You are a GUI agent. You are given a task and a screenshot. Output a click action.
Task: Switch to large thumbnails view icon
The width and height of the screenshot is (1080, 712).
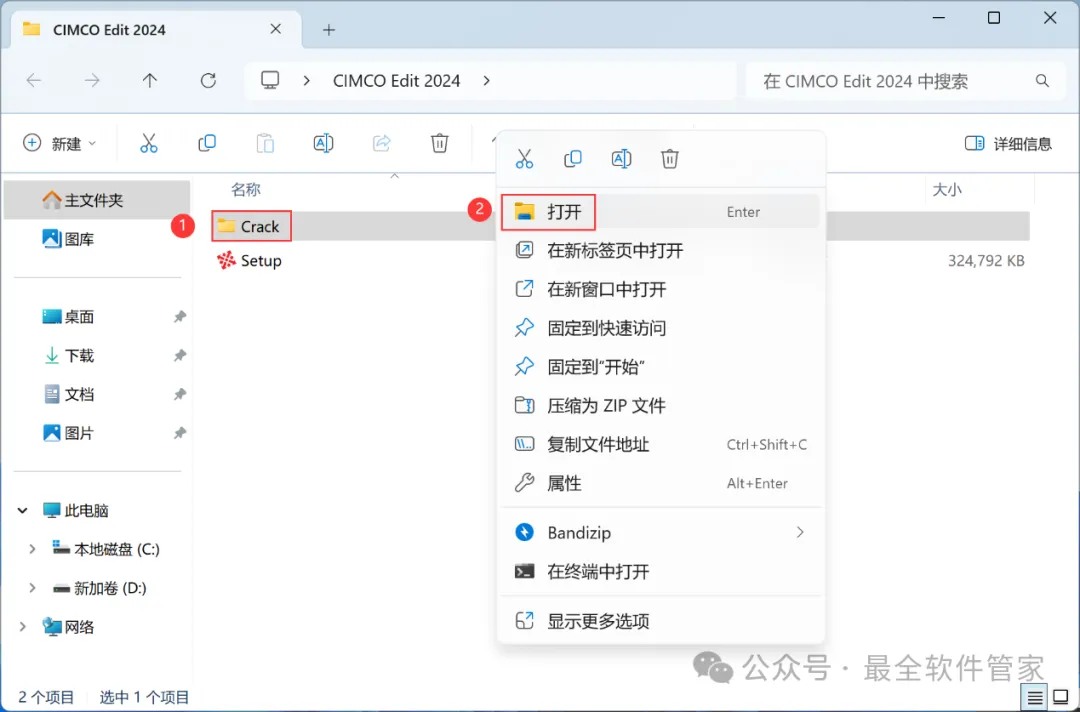tap(1061, 698)
